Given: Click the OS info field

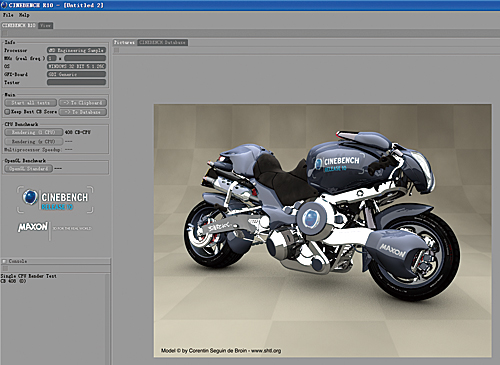Looking at the screenshot, I should click(76, 66).
